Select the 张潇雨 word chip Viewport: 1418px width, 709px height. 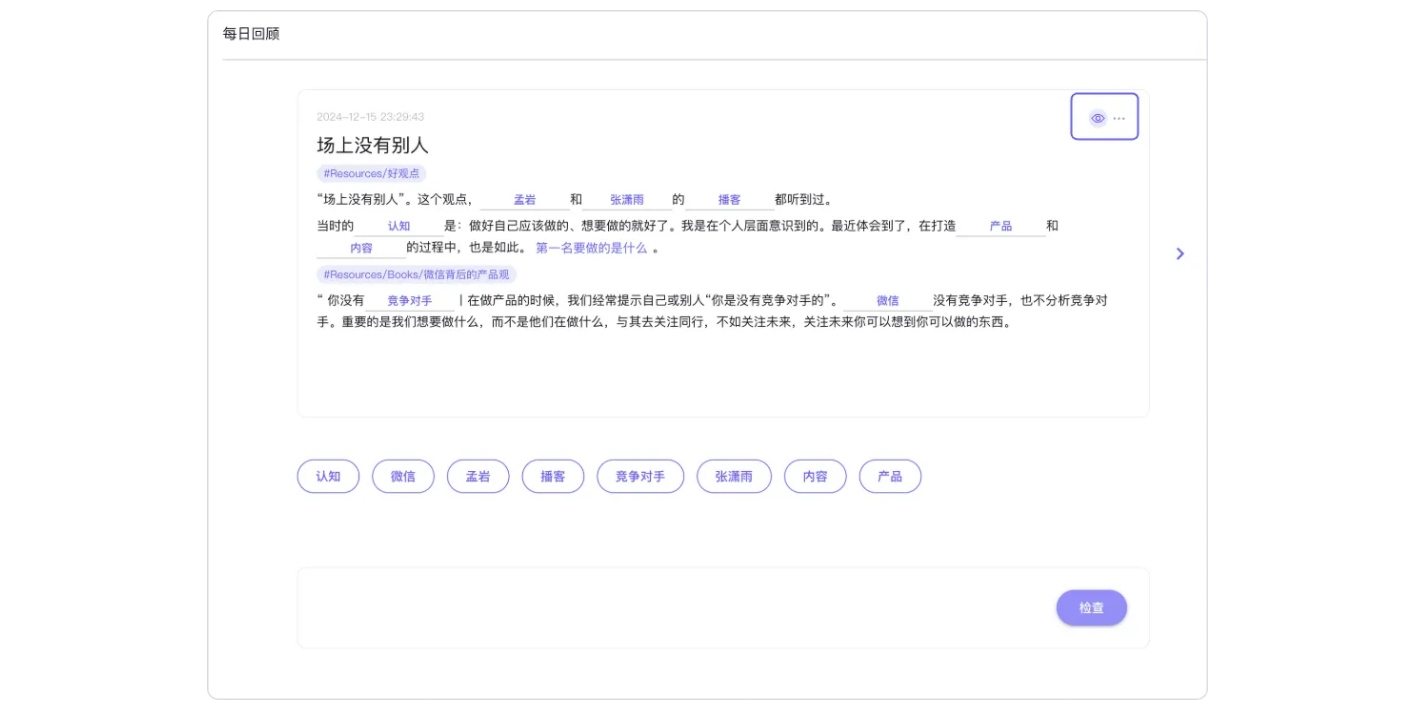tap(733, 476)
